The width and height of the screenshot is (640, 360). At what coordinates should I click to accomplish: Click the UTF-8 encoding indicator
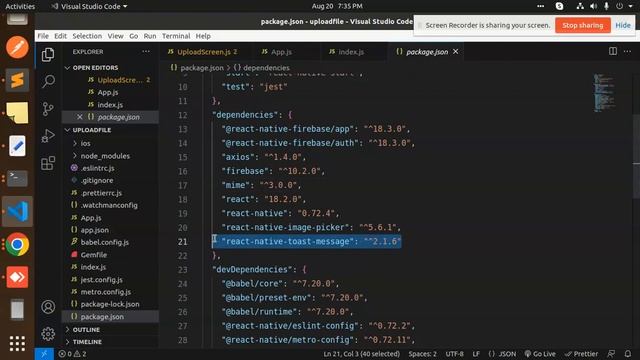coord(454,354)
